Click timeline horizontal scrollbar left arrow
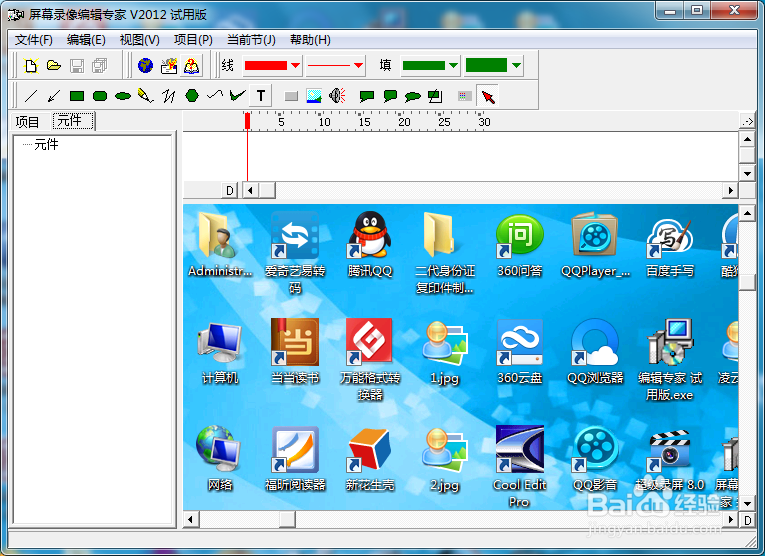This screenshot has width=765, height=556. click(x=251, y=190)
